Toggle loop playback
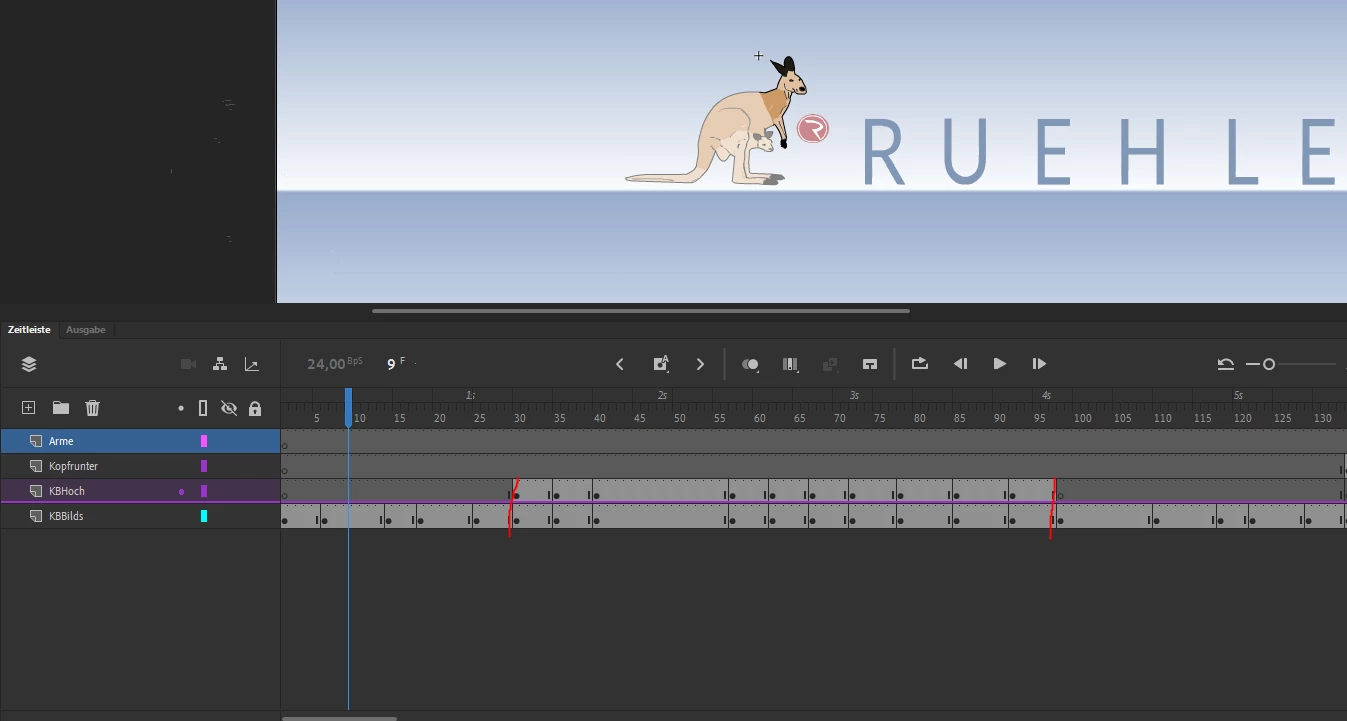The image size is (1347, 721). (x=920, y=364)
